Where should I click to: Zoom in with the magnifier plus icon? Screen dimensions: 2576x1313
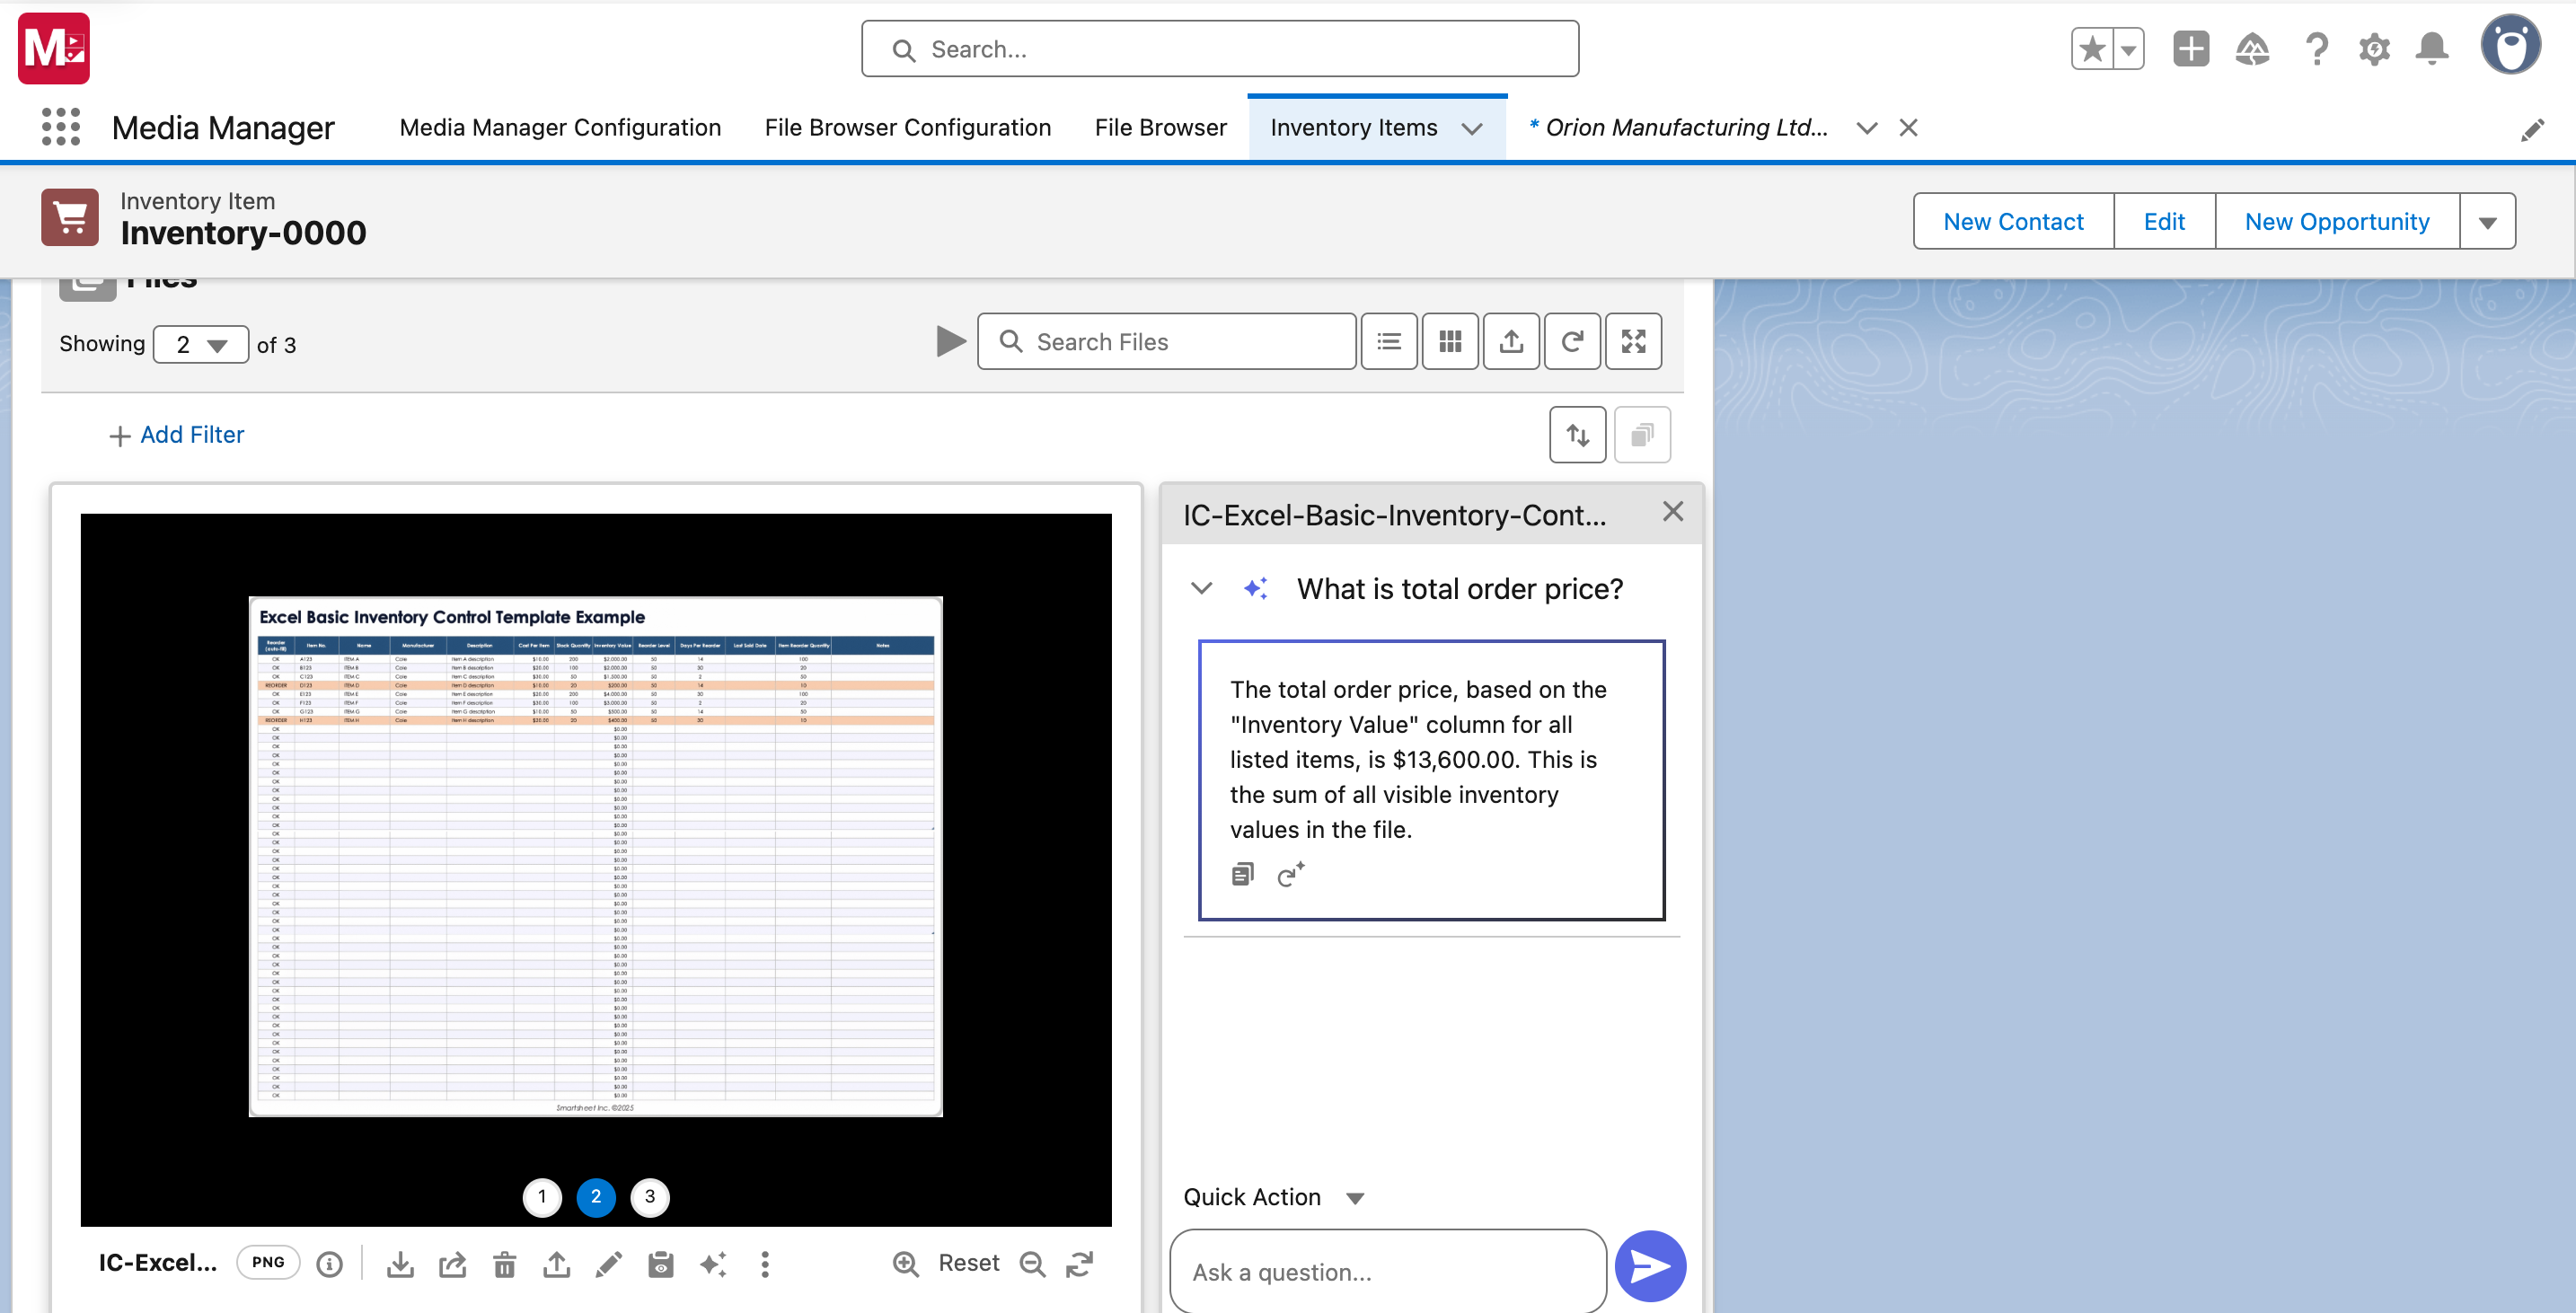point(905,1264)
